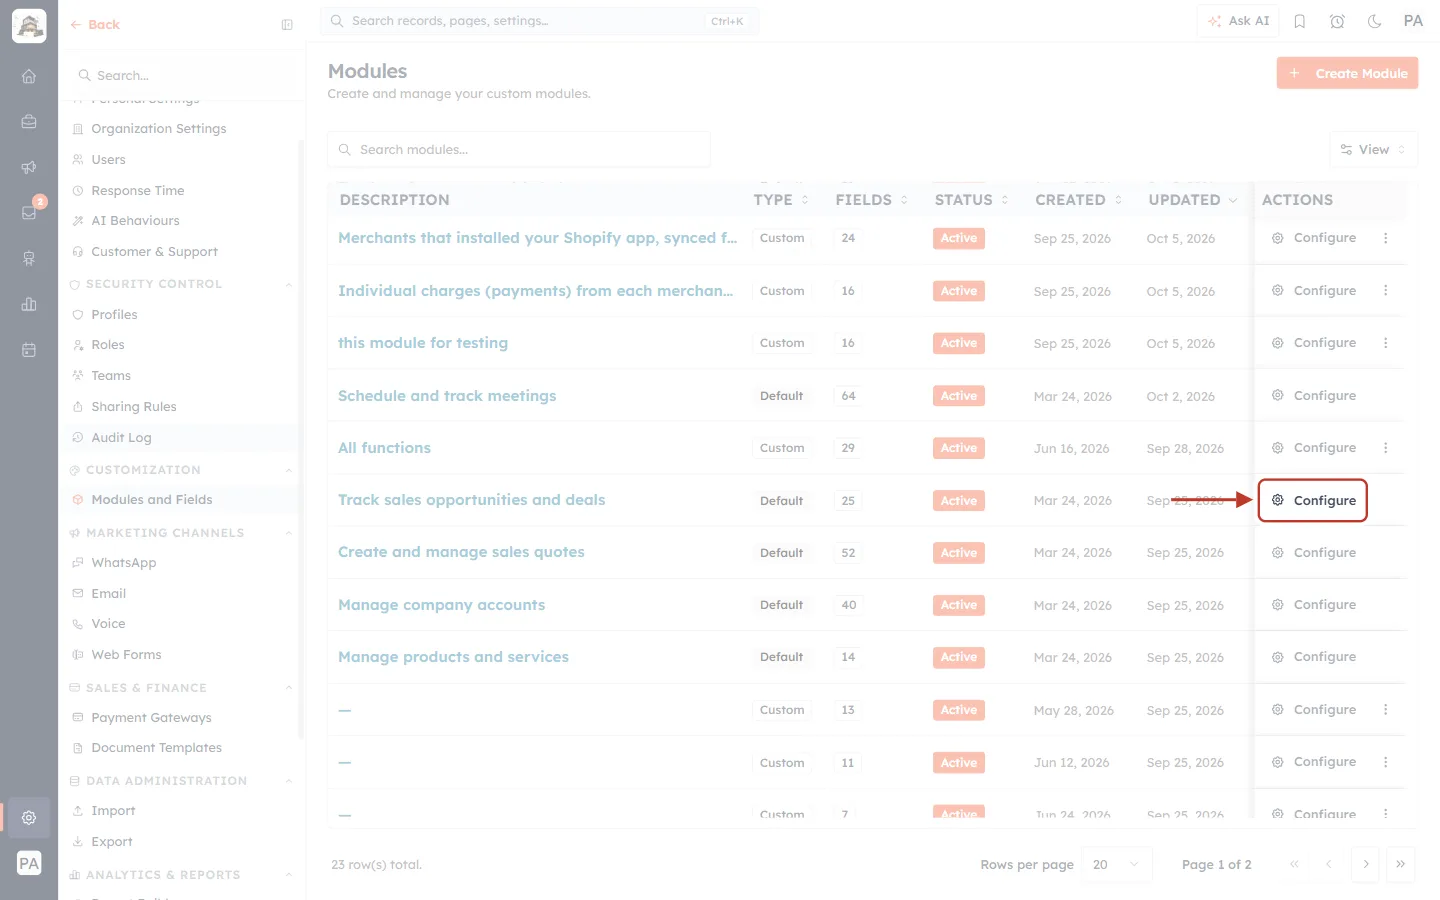The image size is (1440, 900).
Task: Open 'Schedule and track meetings' module
Action: [447, 396]
